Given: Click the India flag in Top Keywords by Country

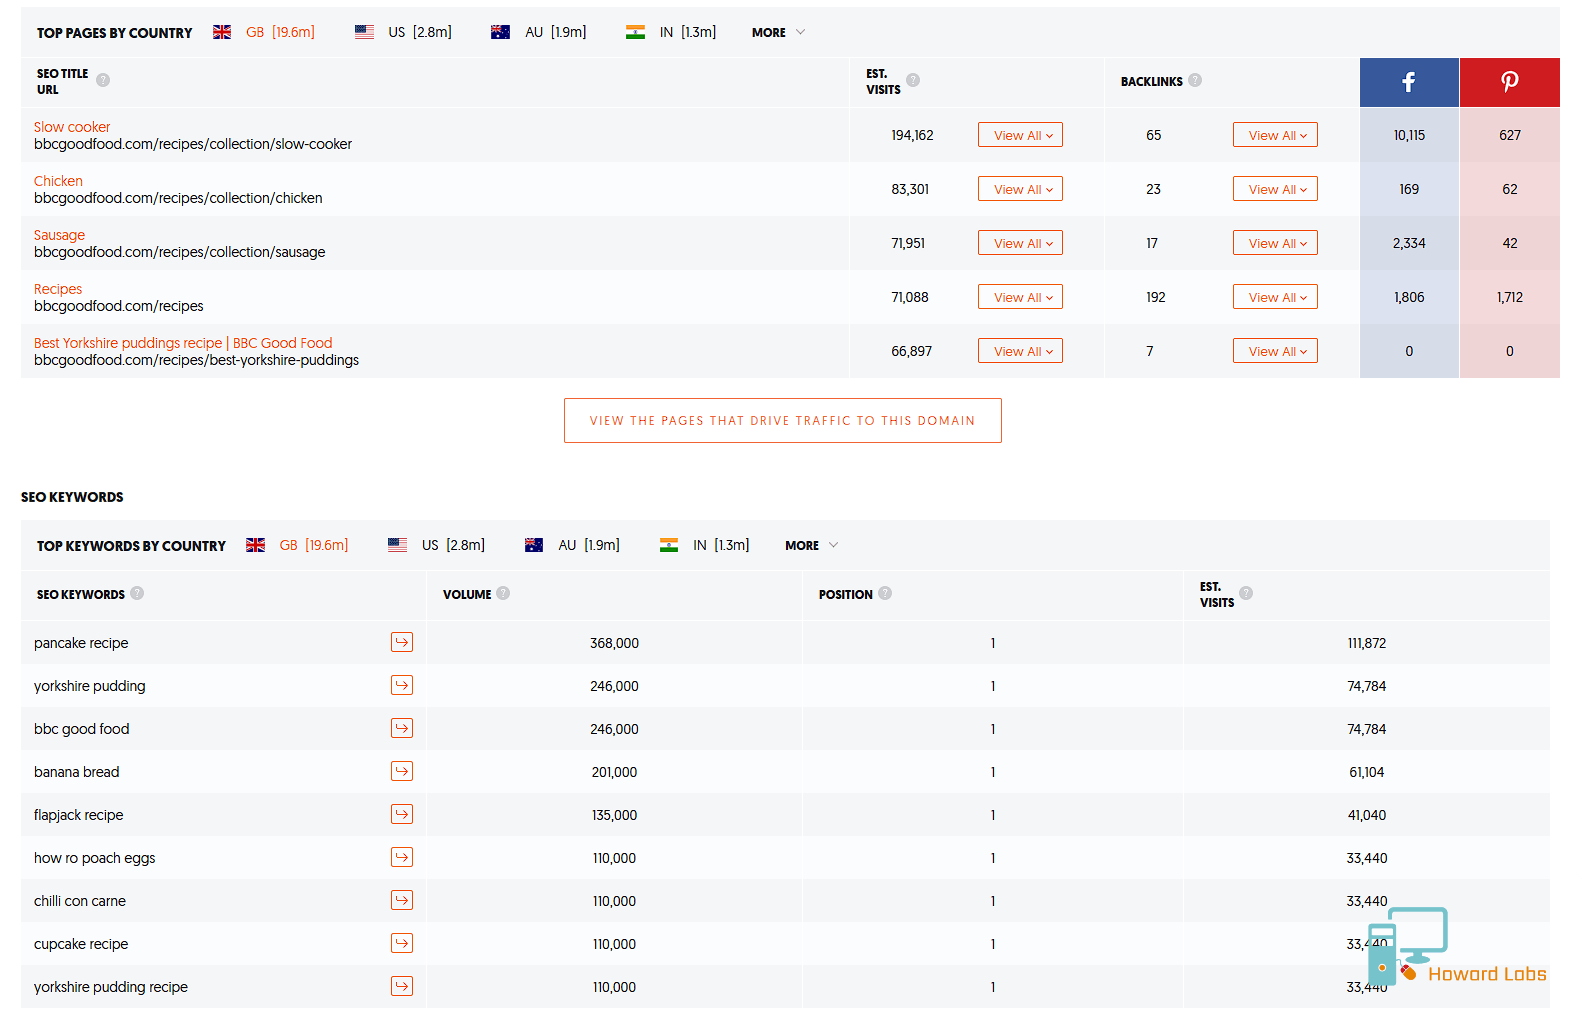Looking at the screenshot, I should 669,545.
